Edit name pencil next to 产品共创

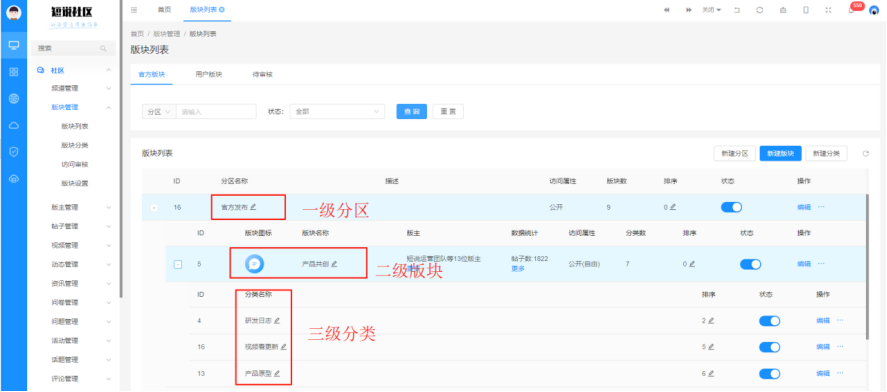pos(334,264)
